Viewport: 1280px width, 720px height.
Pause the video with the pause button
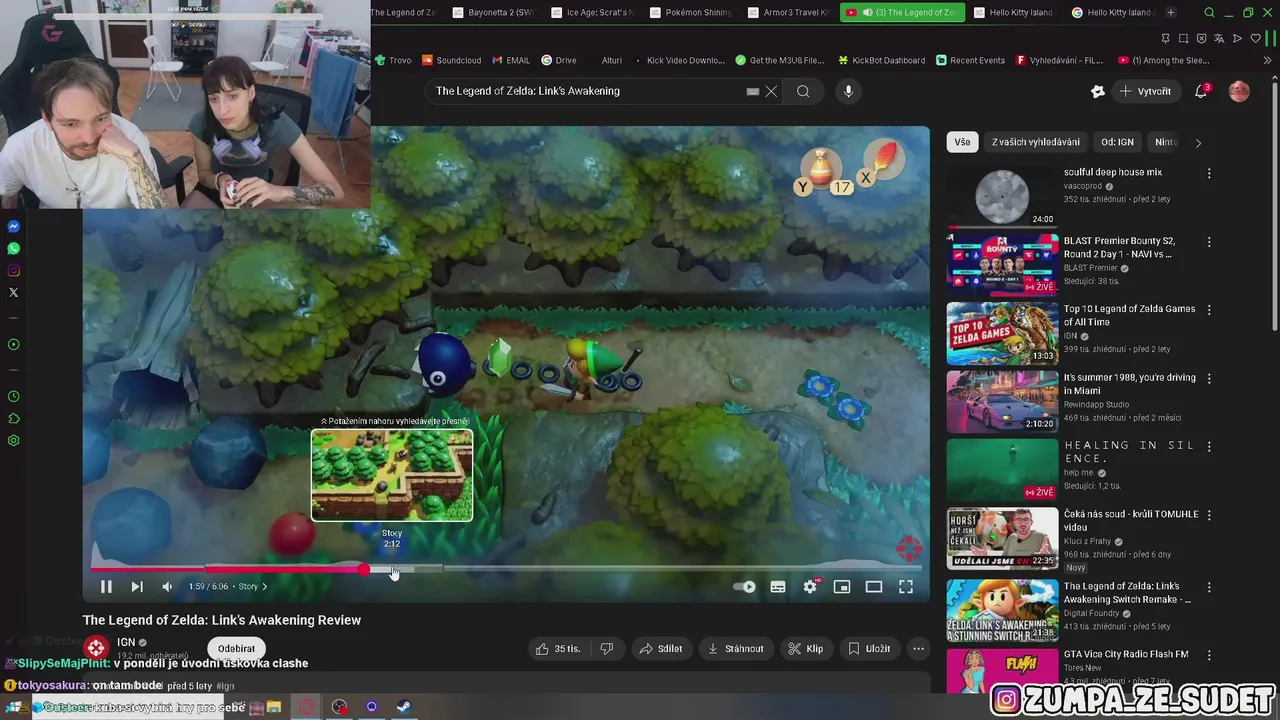click(x=106, y=587)
